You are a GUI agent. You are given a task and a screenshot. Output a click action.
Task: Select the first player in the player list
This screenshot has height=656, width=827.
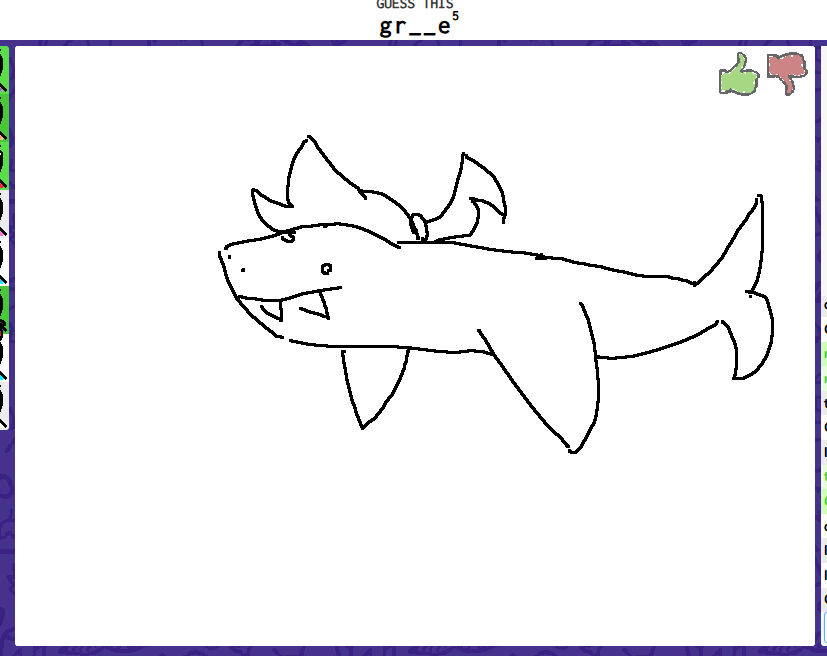(x=4, y=68)
